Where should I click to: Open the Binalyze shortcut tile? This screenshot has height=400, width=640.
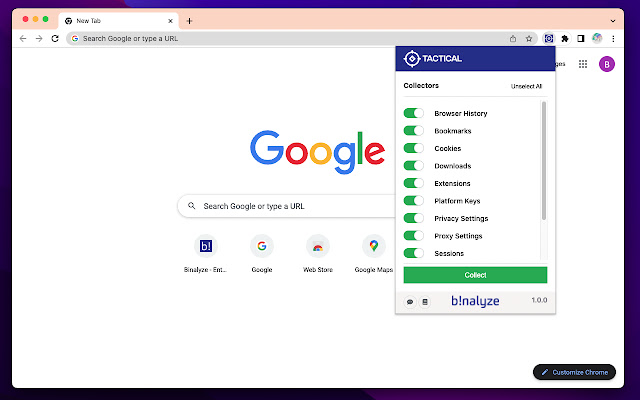click(x=206, y=253)
